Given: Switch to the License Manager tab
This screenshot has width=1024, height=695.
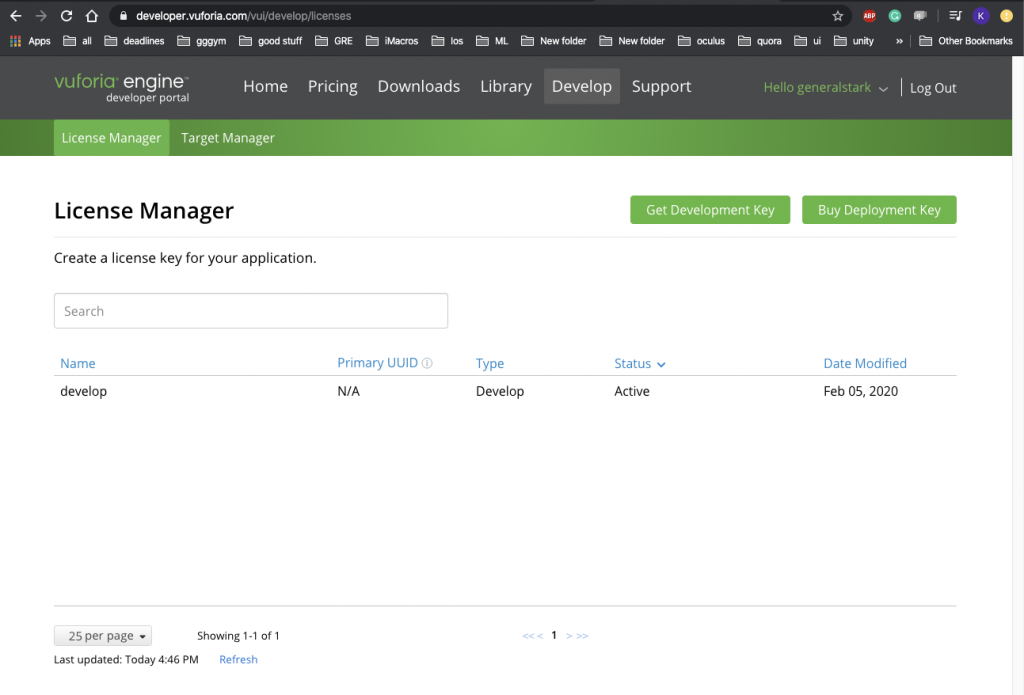Looking at the screenshot, I should tap(112, 138).
